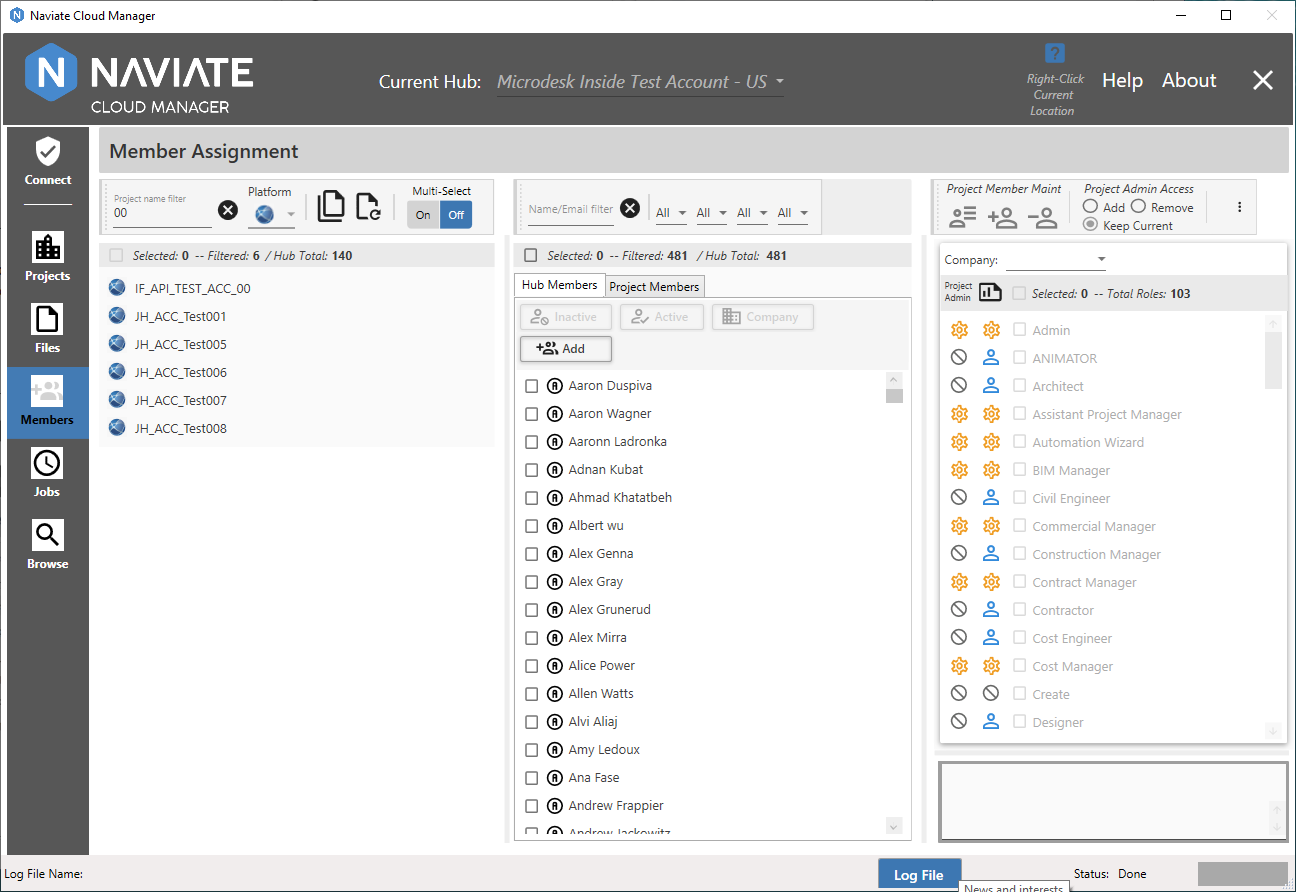
Task: Turn Multi-Select On
Action: click(x=423, y=215)
